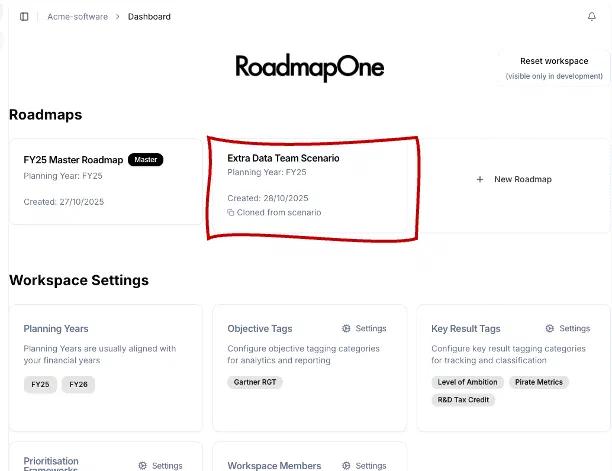Open the Extra Data Team Scenario card
This screenshot has height=471, width=612.
pyautogui.click(x=310, y=186)
